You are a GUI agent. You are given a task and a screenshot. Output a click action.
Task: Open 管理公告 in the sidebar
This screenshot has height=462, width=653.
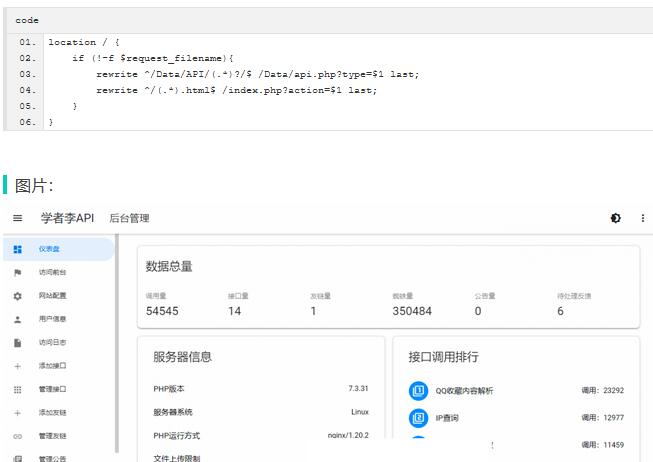coord(52,458)
